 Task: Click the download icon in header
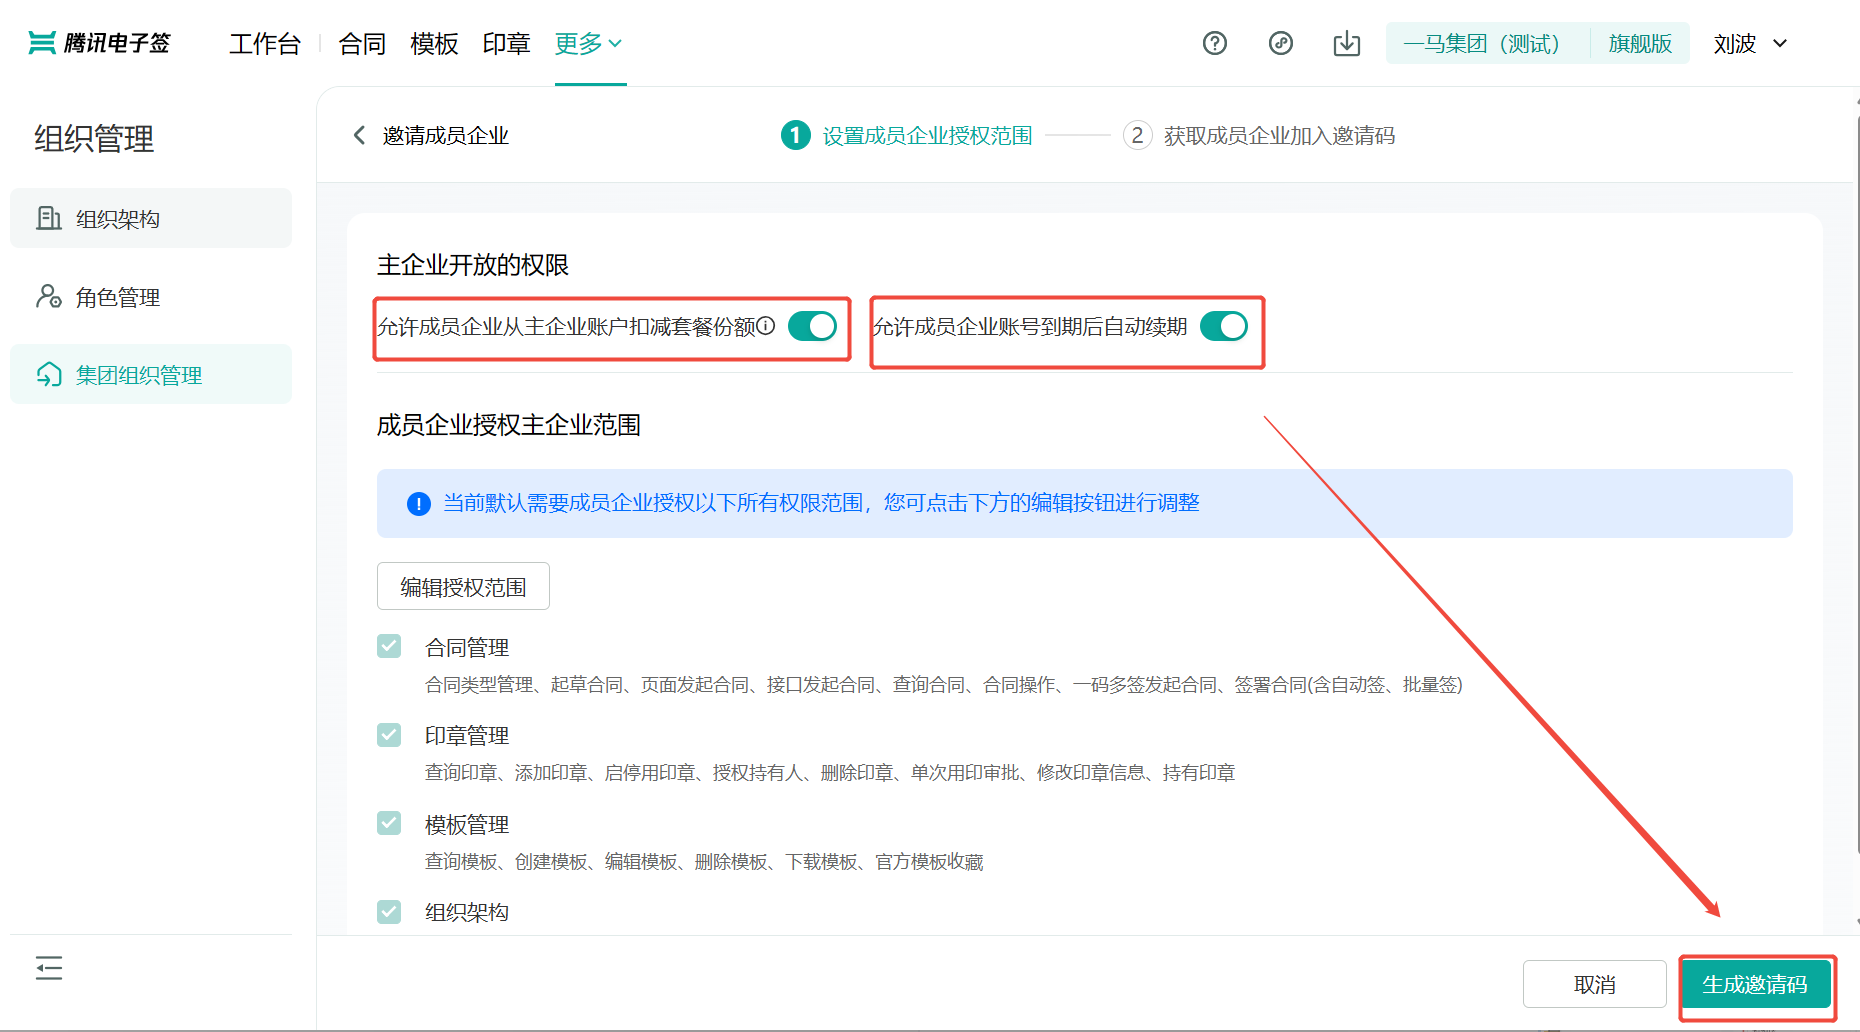(1346, 43)
